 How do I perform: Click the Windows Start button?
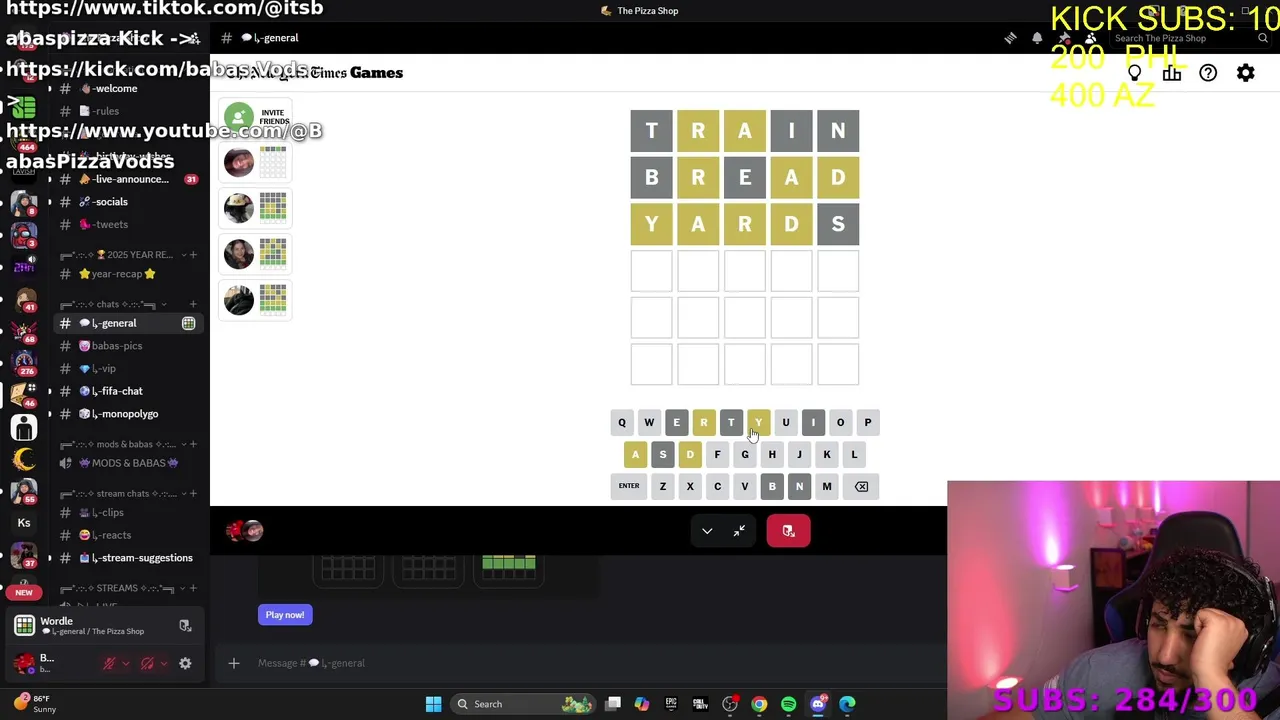click(433, 704)
